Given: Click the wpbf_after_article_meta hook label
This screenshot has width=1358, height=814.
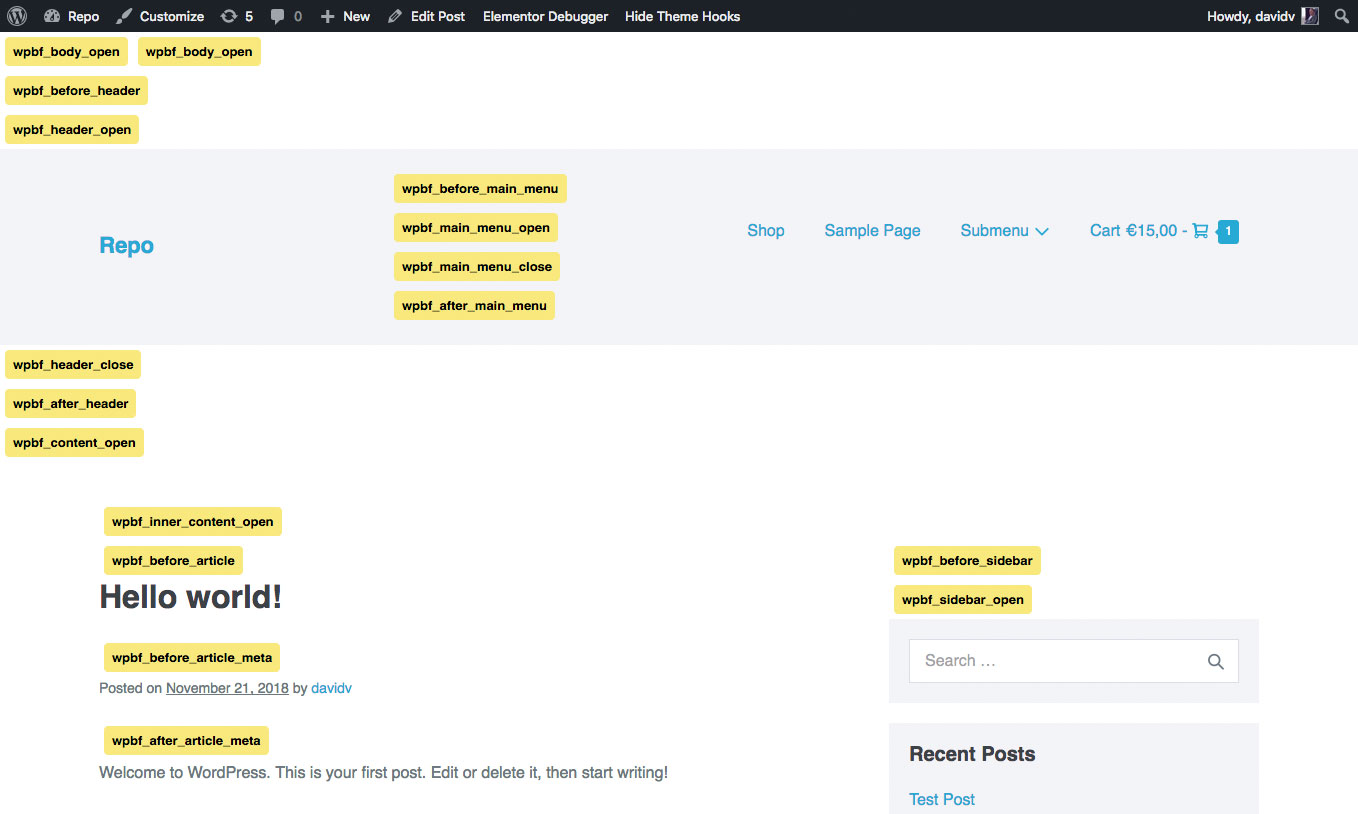Looking at the screenshot, I should coord(186,740).
